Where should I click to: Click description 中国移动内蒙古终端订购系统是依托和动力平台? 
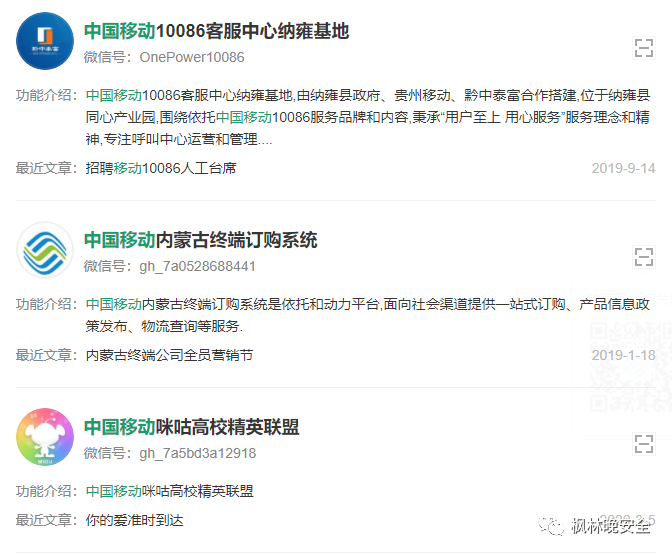tap(368, 315)
